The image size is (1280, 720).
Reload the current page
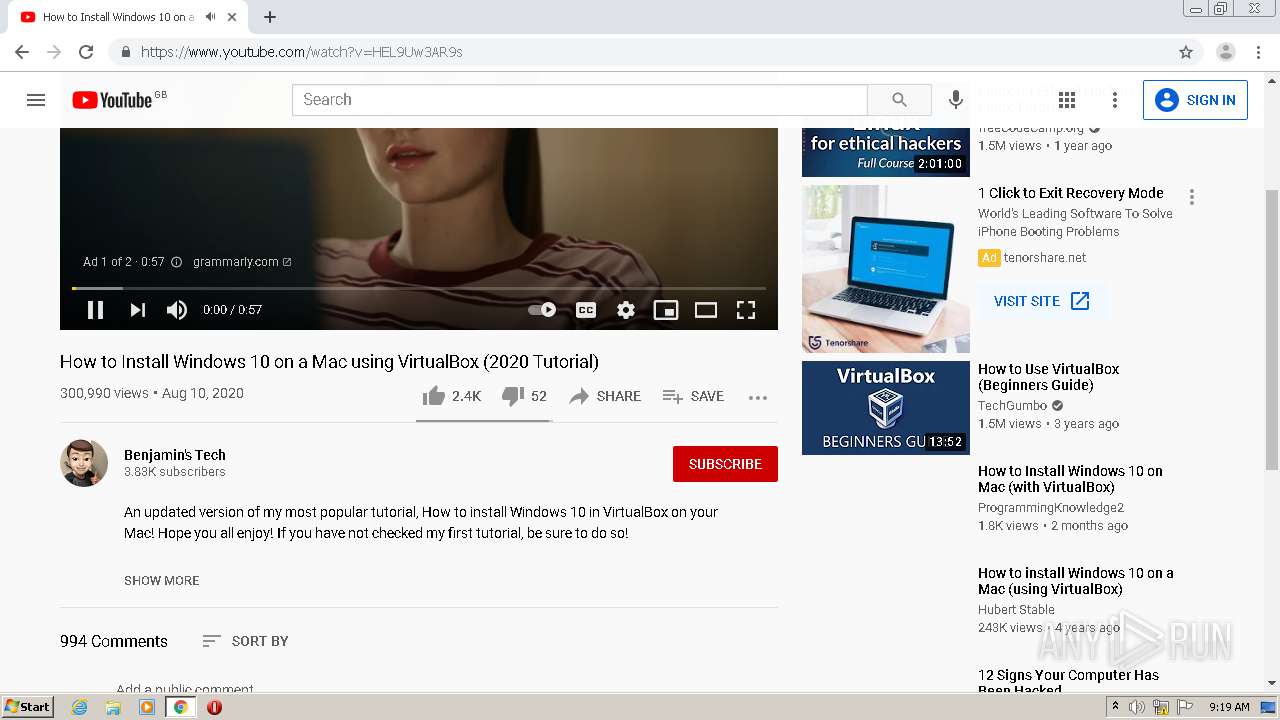pyautogui.click(x=86, y=52)
